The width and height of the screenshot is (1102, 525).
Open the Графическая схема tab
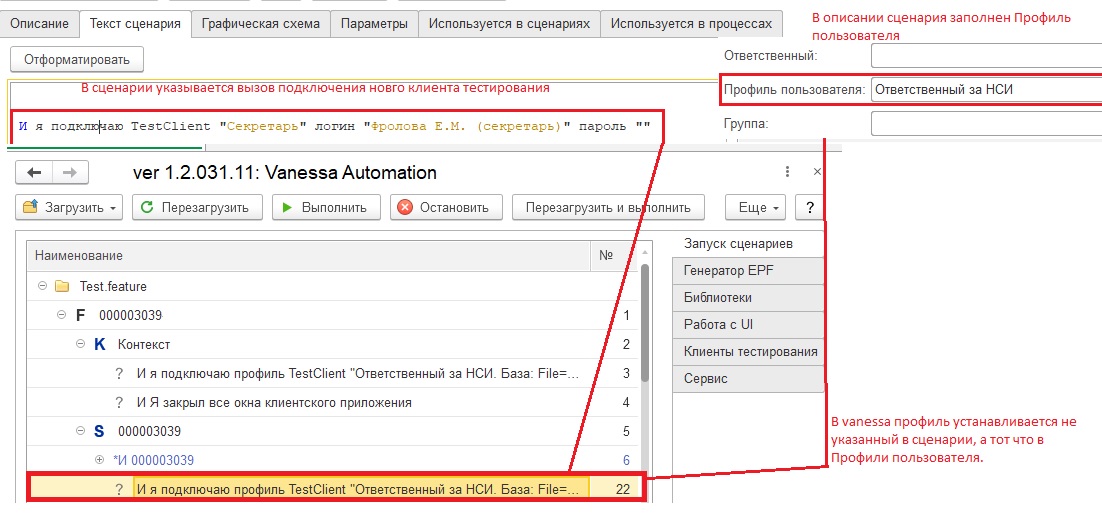pos(260,24)
